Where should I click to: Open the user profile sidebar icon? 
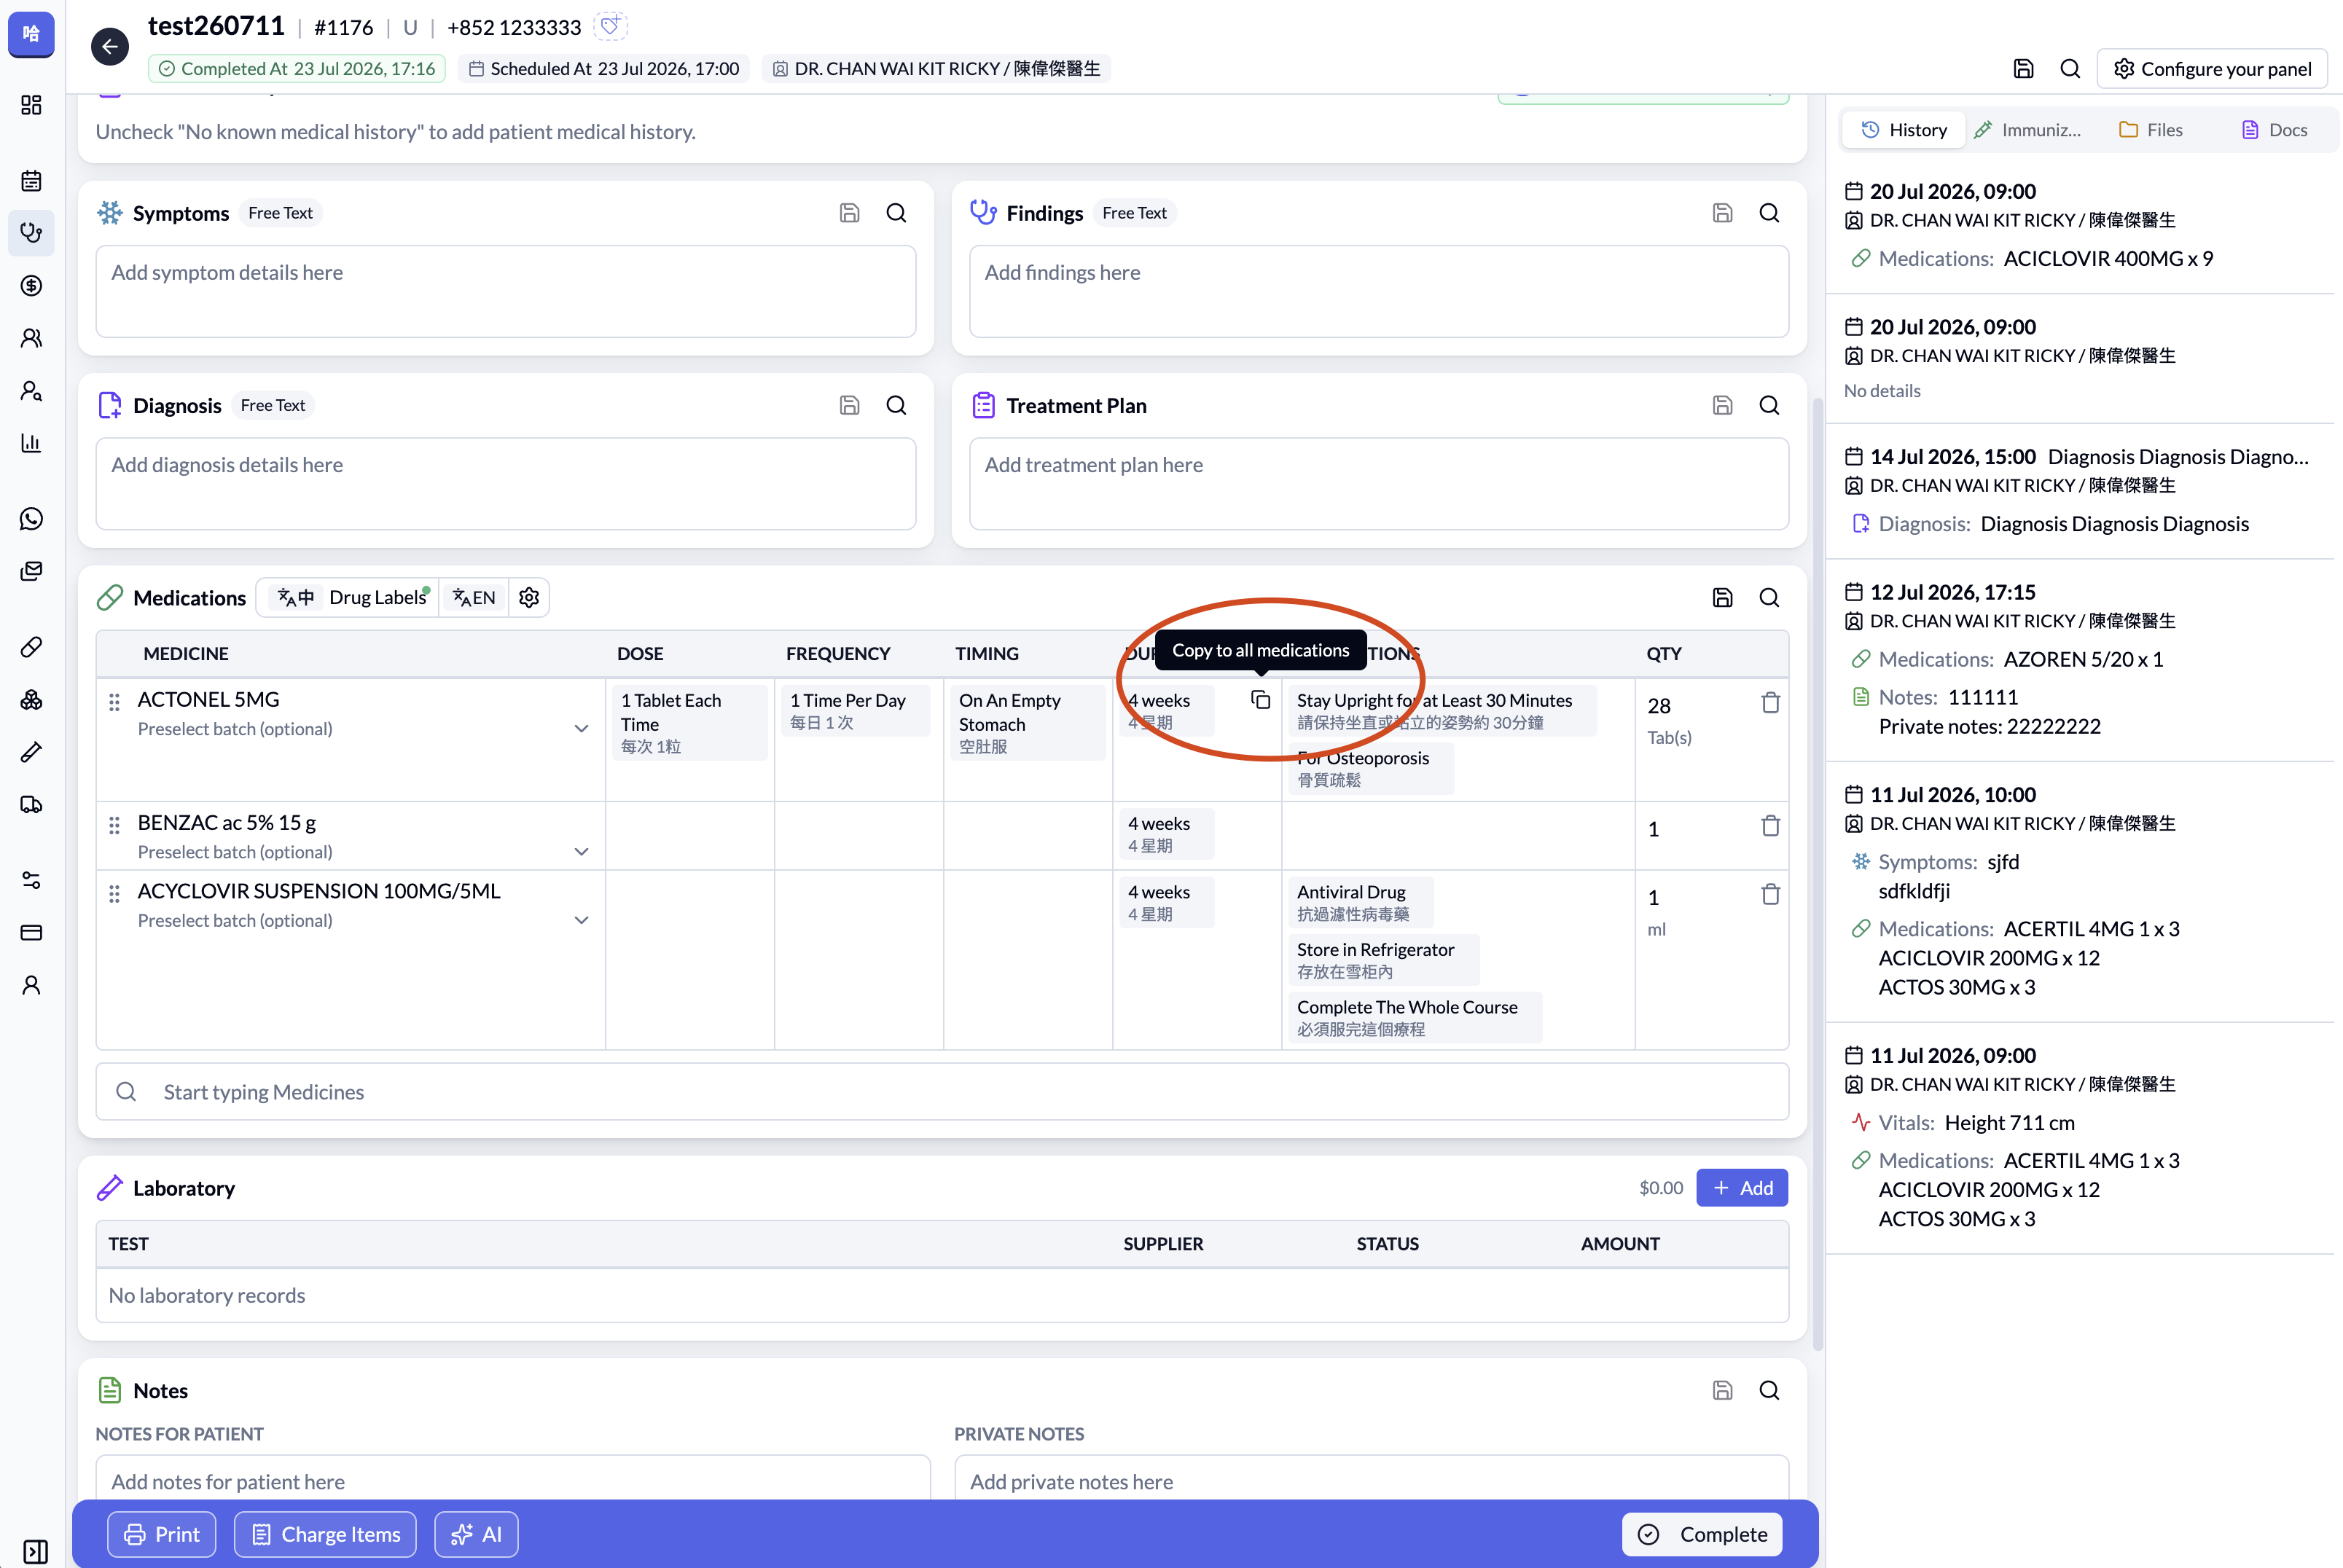31,986
